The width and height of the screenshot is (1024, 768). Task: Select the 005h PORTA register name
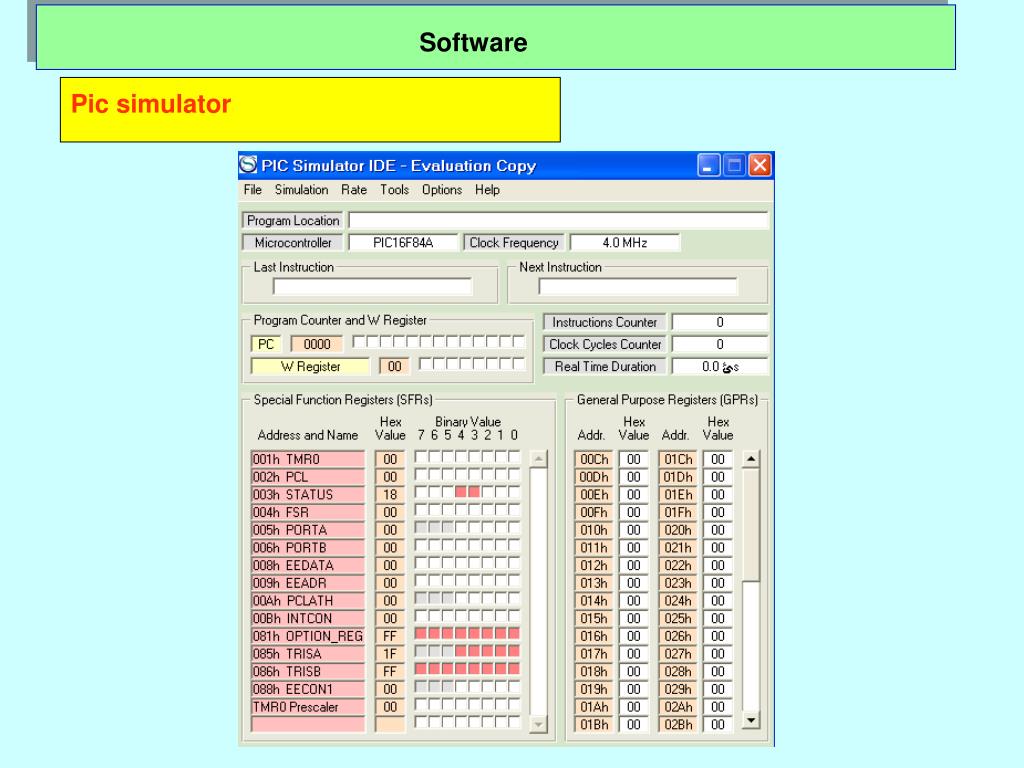(308, 530)
